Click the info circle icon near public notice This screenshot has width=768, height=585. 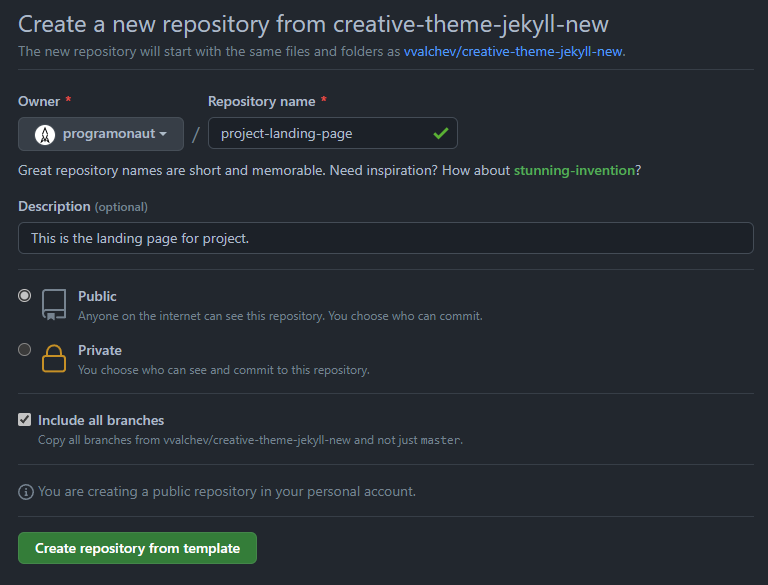pos(25,492)
